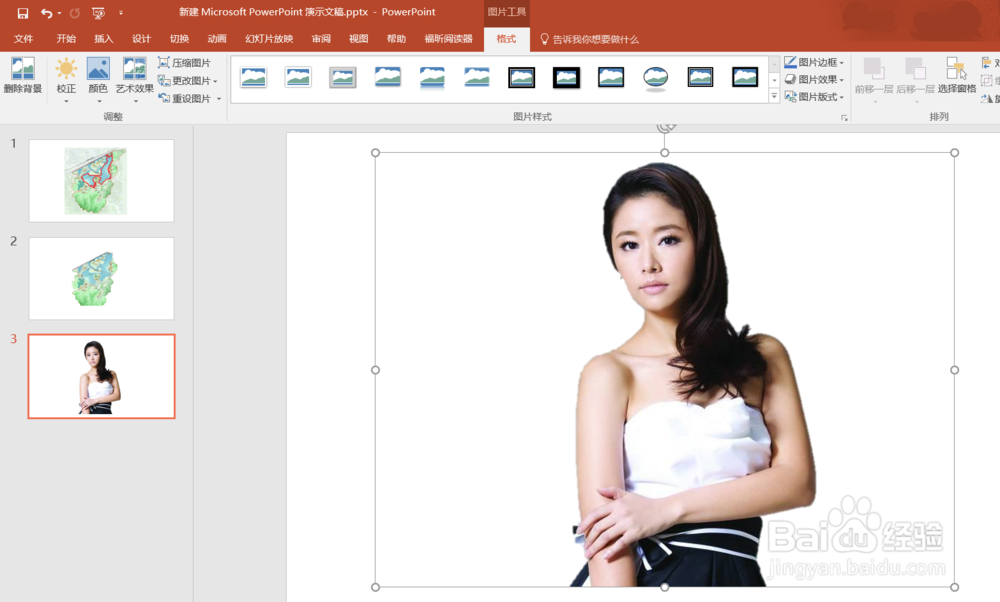Click 后移一层 send backward
Image resolution: width=1000 pixels, height=602 pixels.
(x=915, y=80)
